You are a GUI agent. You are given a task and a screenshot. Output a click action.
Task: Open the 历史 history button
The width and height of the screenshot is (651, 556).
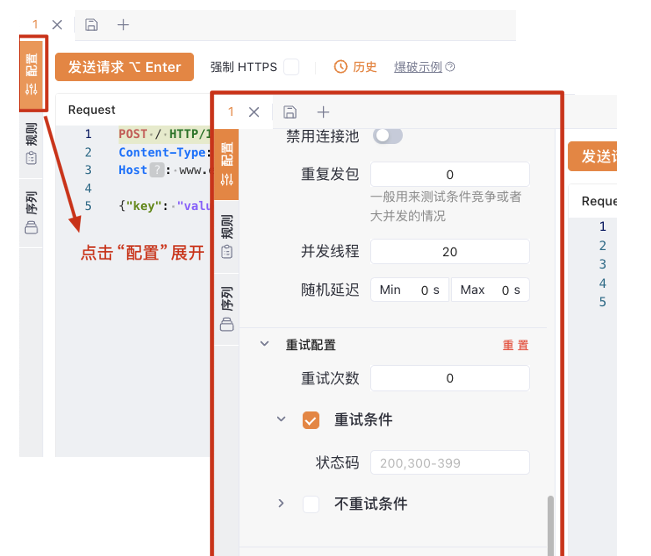point(355,67)
